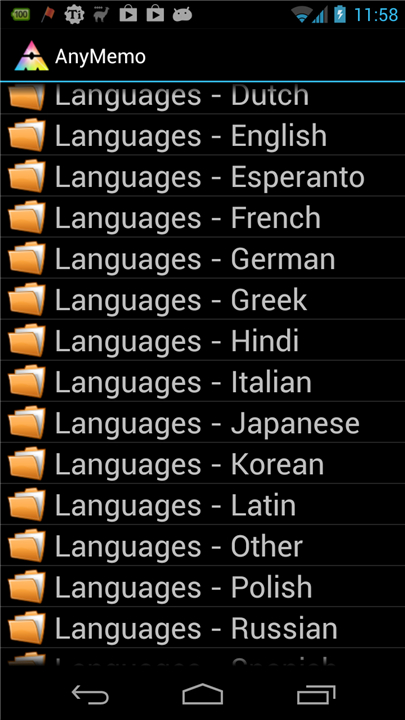Select the Languages - Other category
Screen dimensions: 405x720
tap(202, 546)
